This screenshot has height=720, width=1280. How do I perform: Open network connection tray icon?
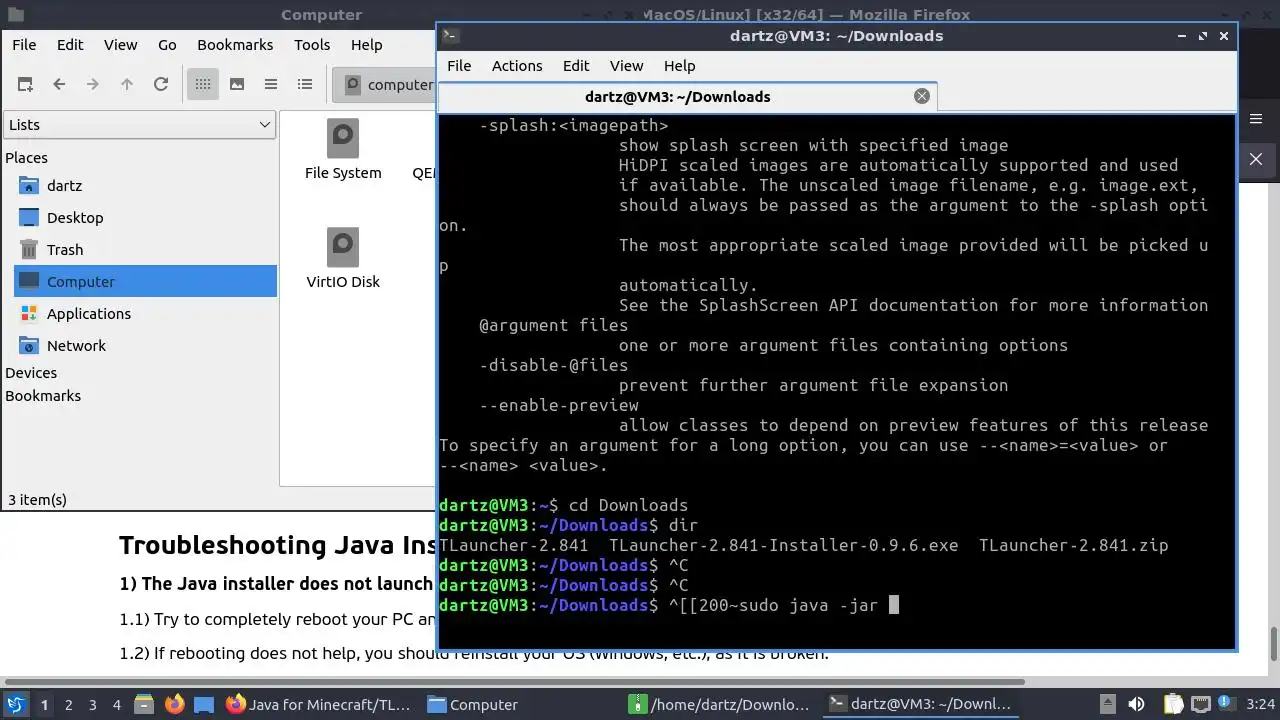[x=1201, y=704]
